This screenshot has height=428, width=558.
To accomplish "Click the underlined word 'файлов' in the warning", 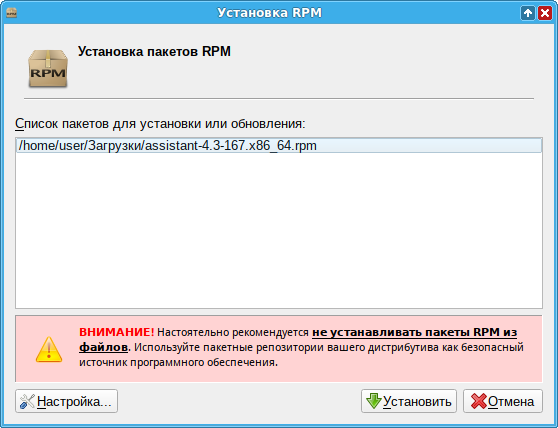I will click(x=103, y=347).
